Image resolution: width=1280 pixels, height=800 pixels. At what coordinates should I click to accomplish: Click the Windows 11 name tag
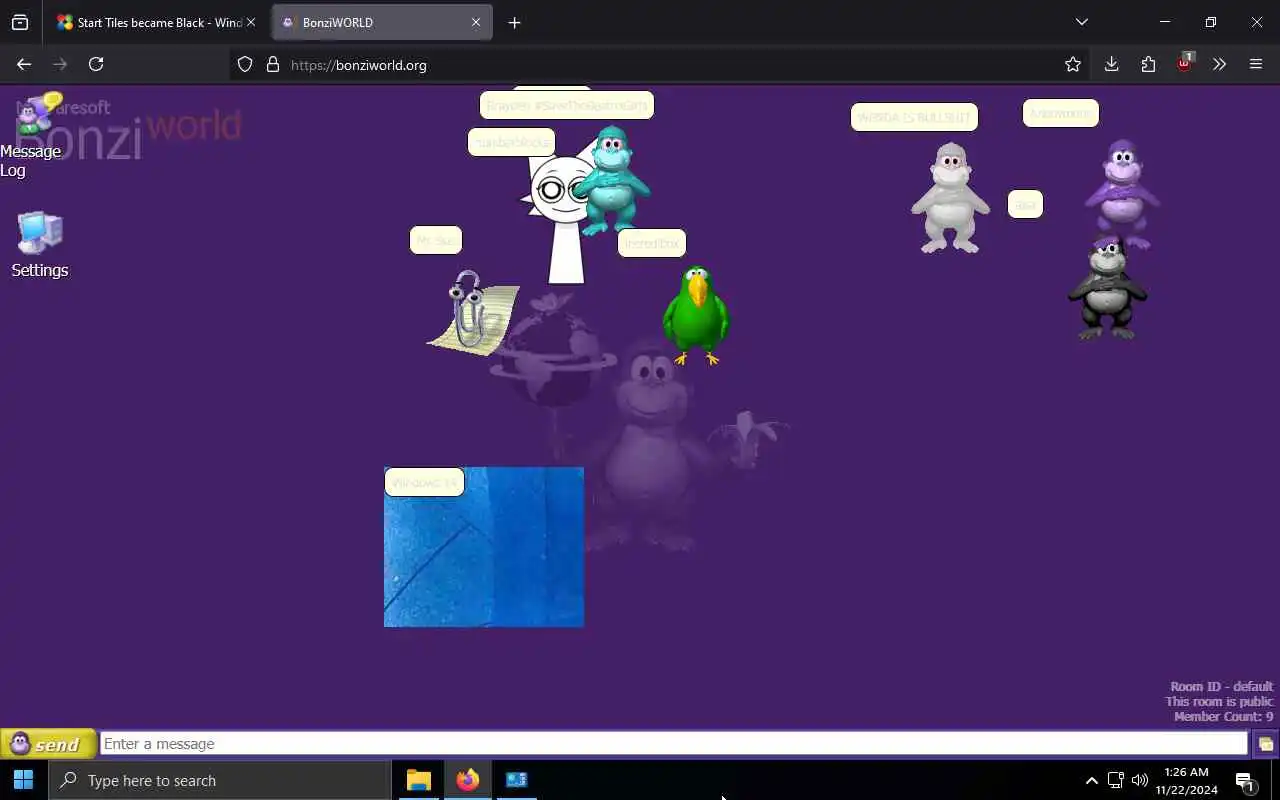[424, 482]
